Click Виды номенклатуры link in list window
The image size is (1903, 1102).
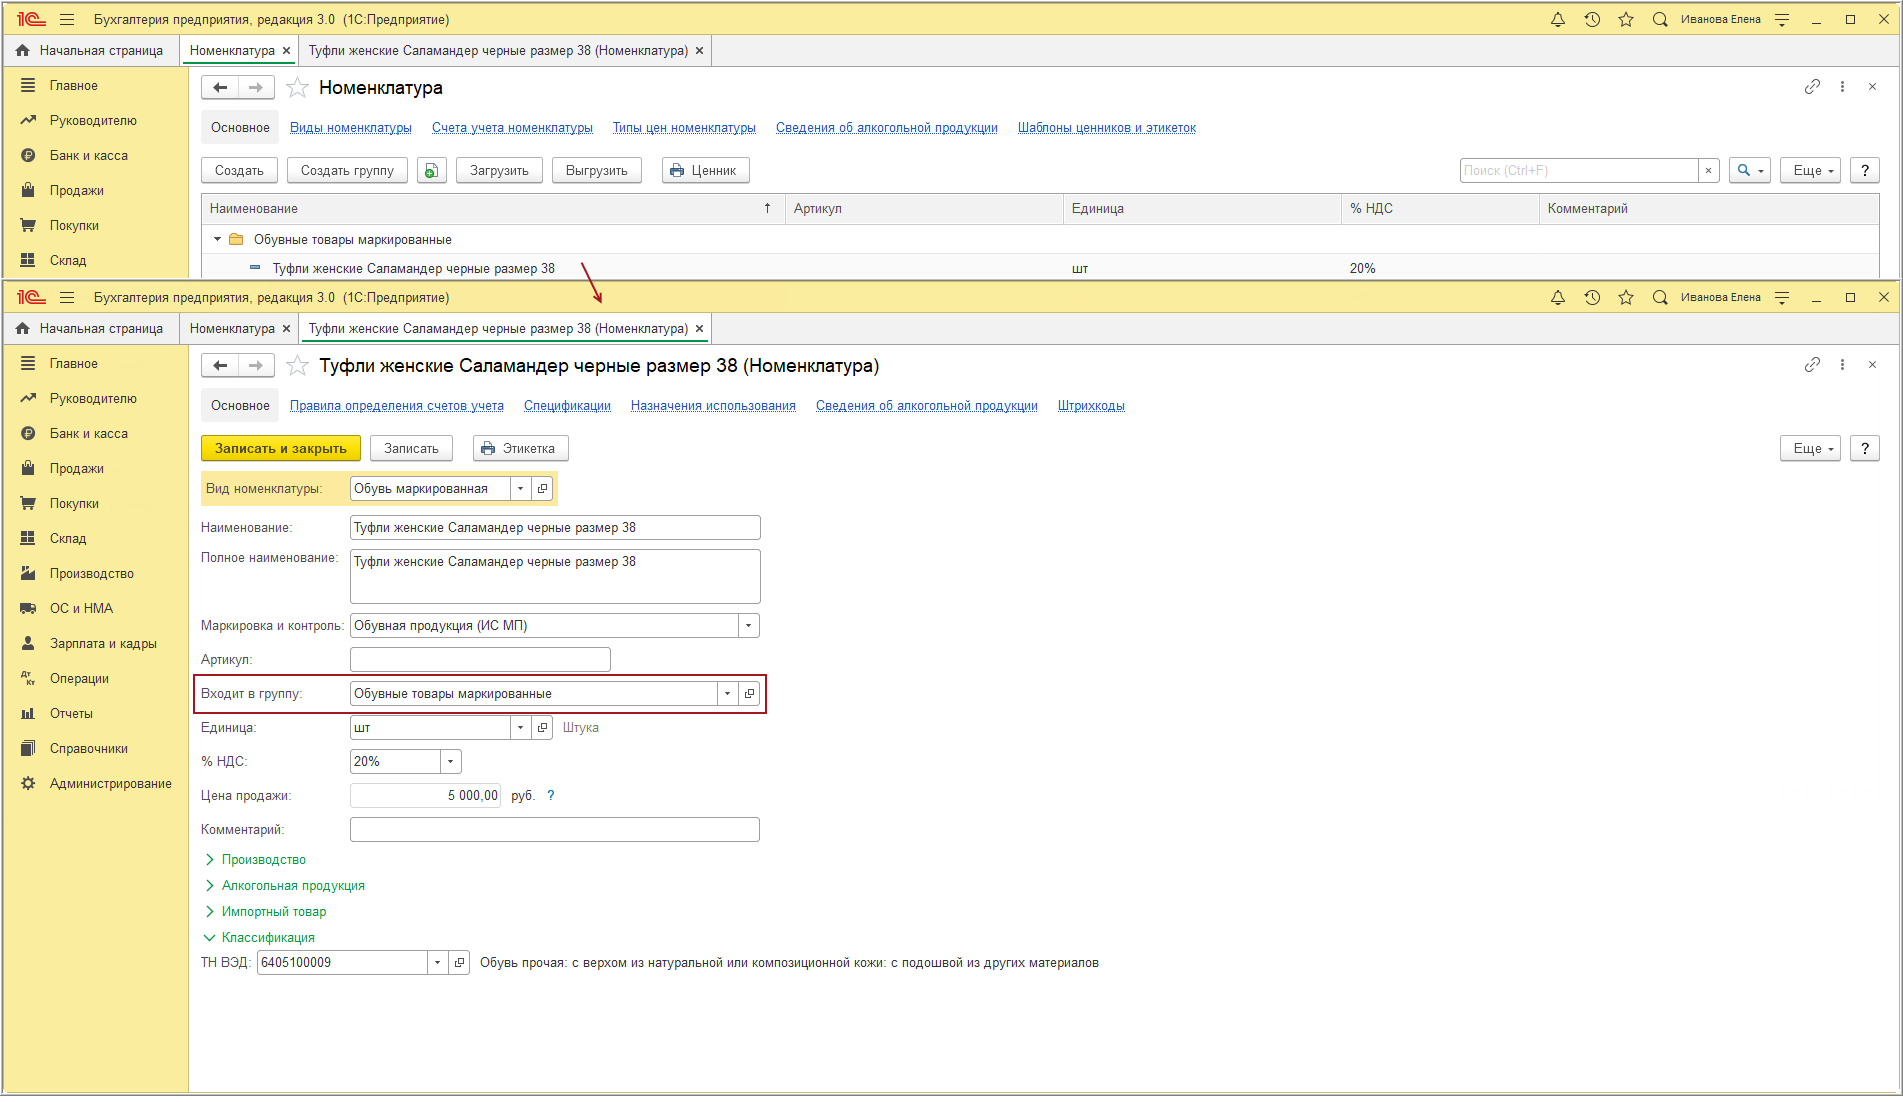tap(351, 127)
